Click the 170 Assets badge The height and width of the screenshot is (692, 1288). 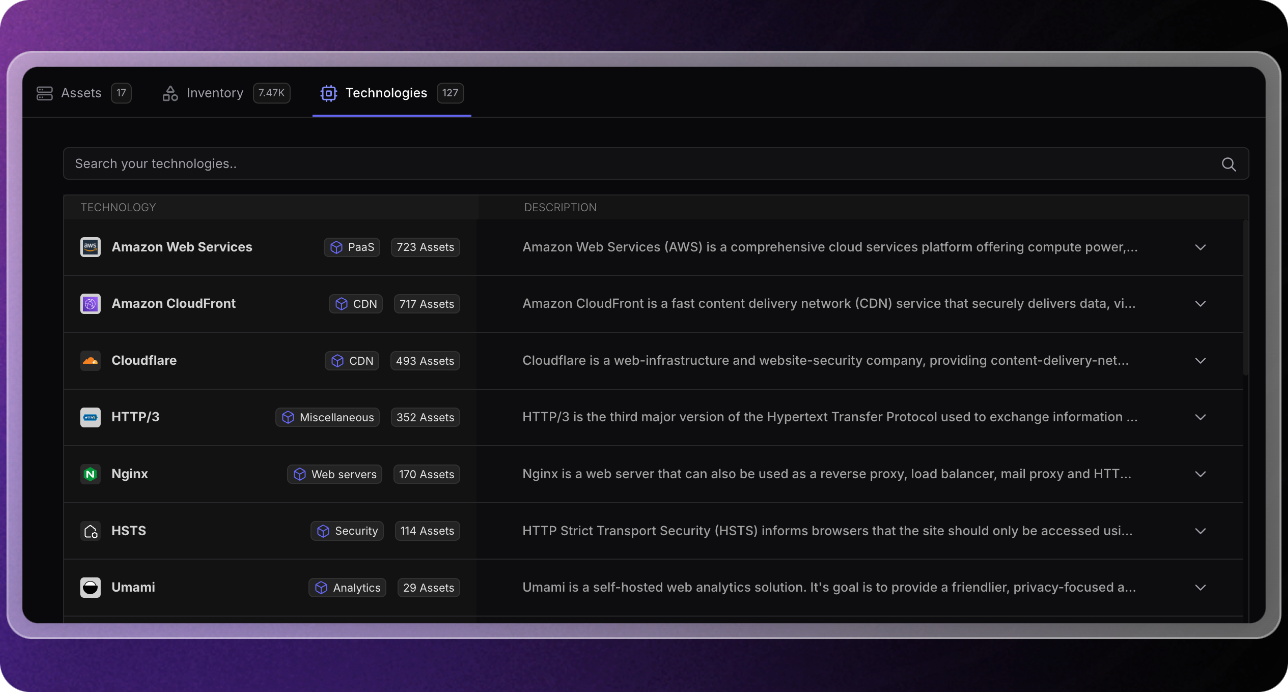point(427,474)
